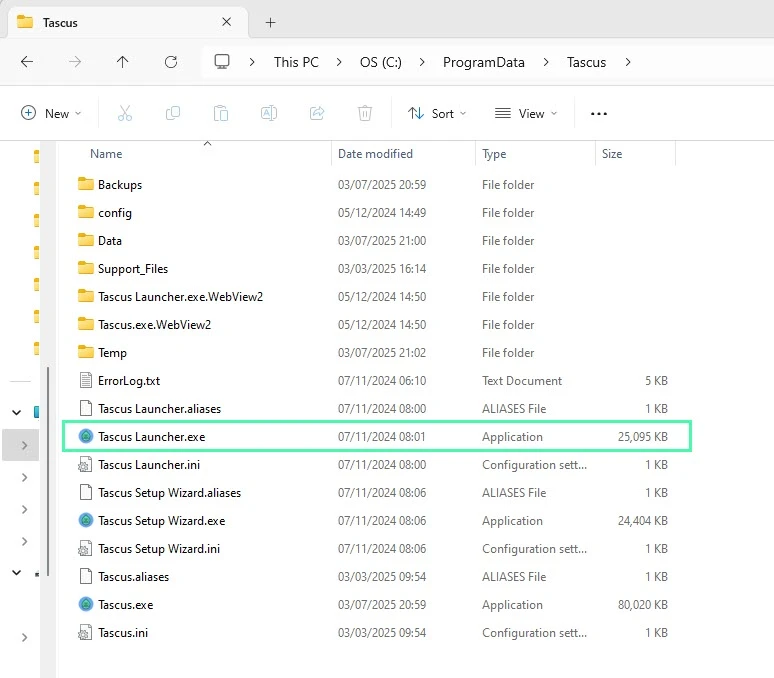Viewport: 774px width, 678px height.
Task: Sort by the Size column header
Action: (x=612, y=154)
